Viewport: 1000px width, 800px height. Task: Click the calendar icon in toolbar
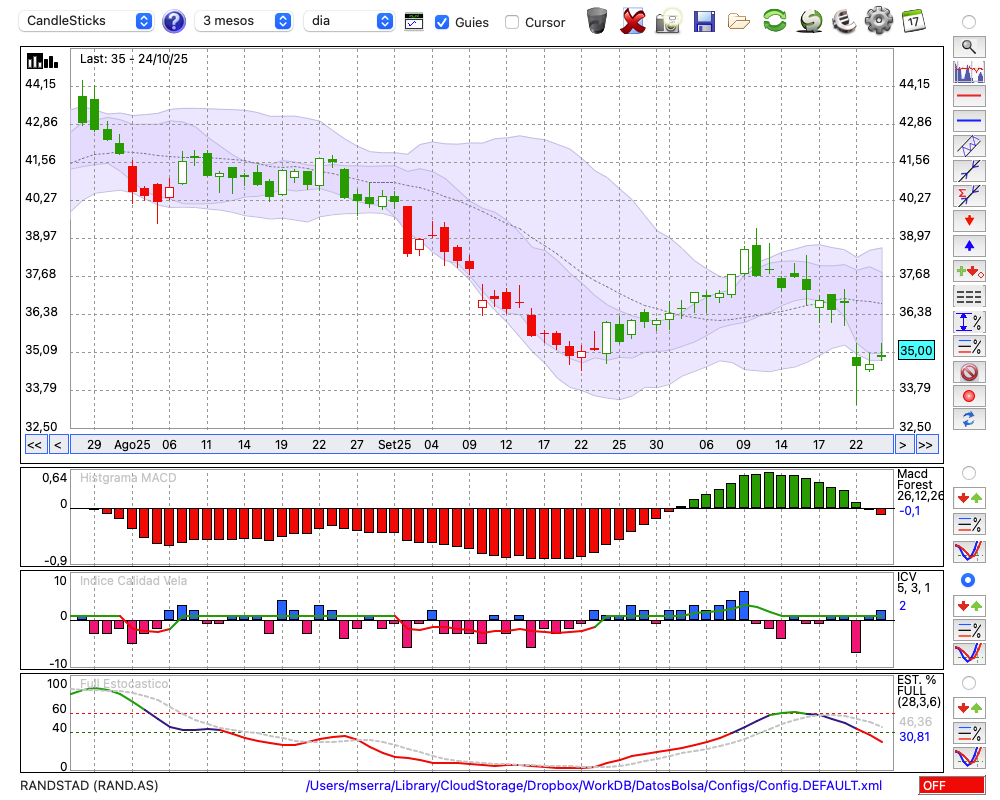[912, 21]
